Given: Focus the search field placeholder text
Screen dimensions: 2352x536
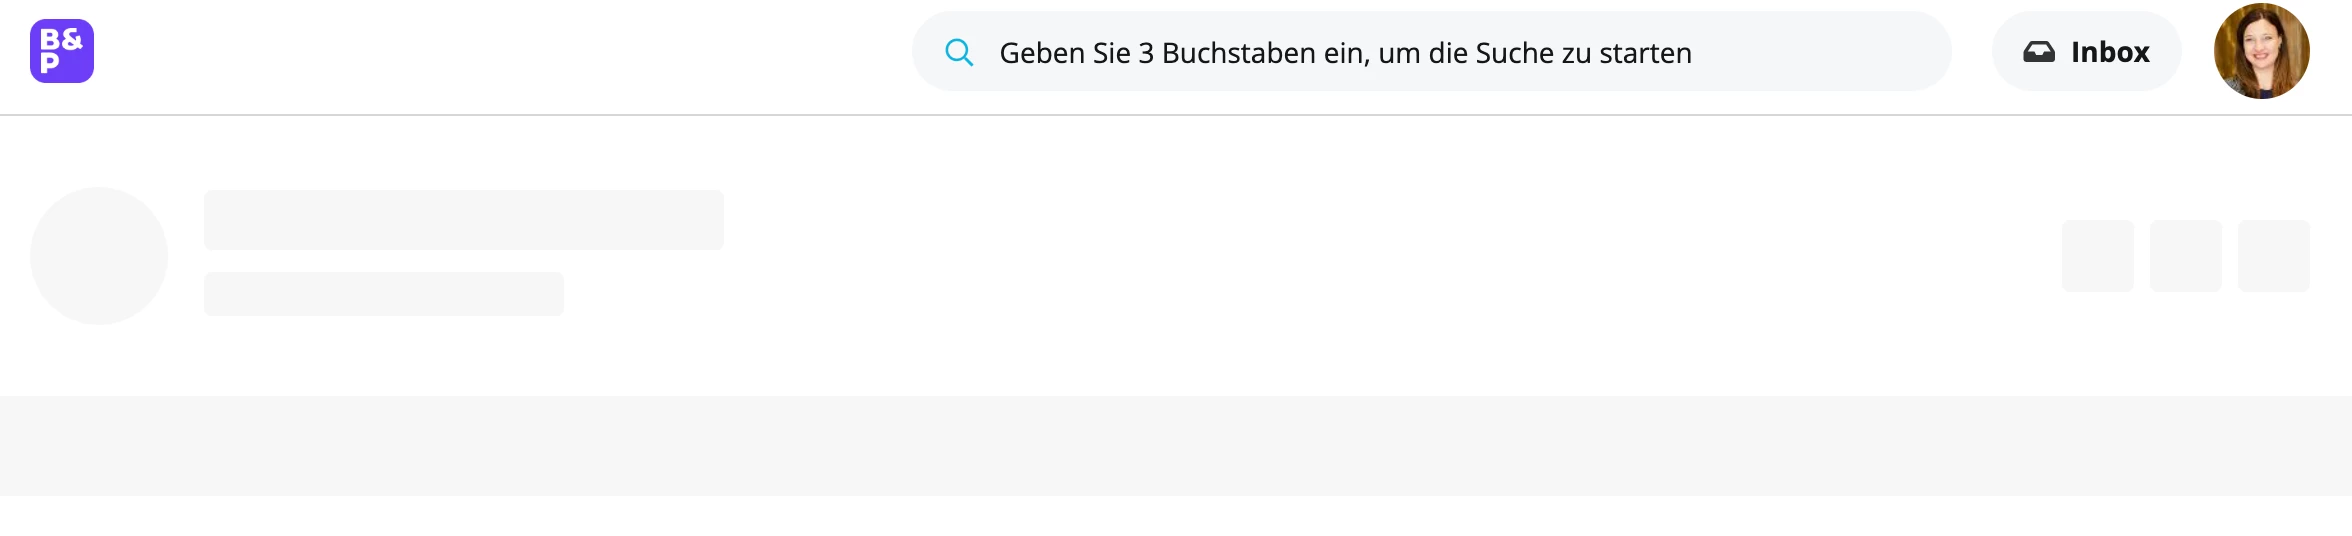Looking at the screenshot, I should 1345,53.
